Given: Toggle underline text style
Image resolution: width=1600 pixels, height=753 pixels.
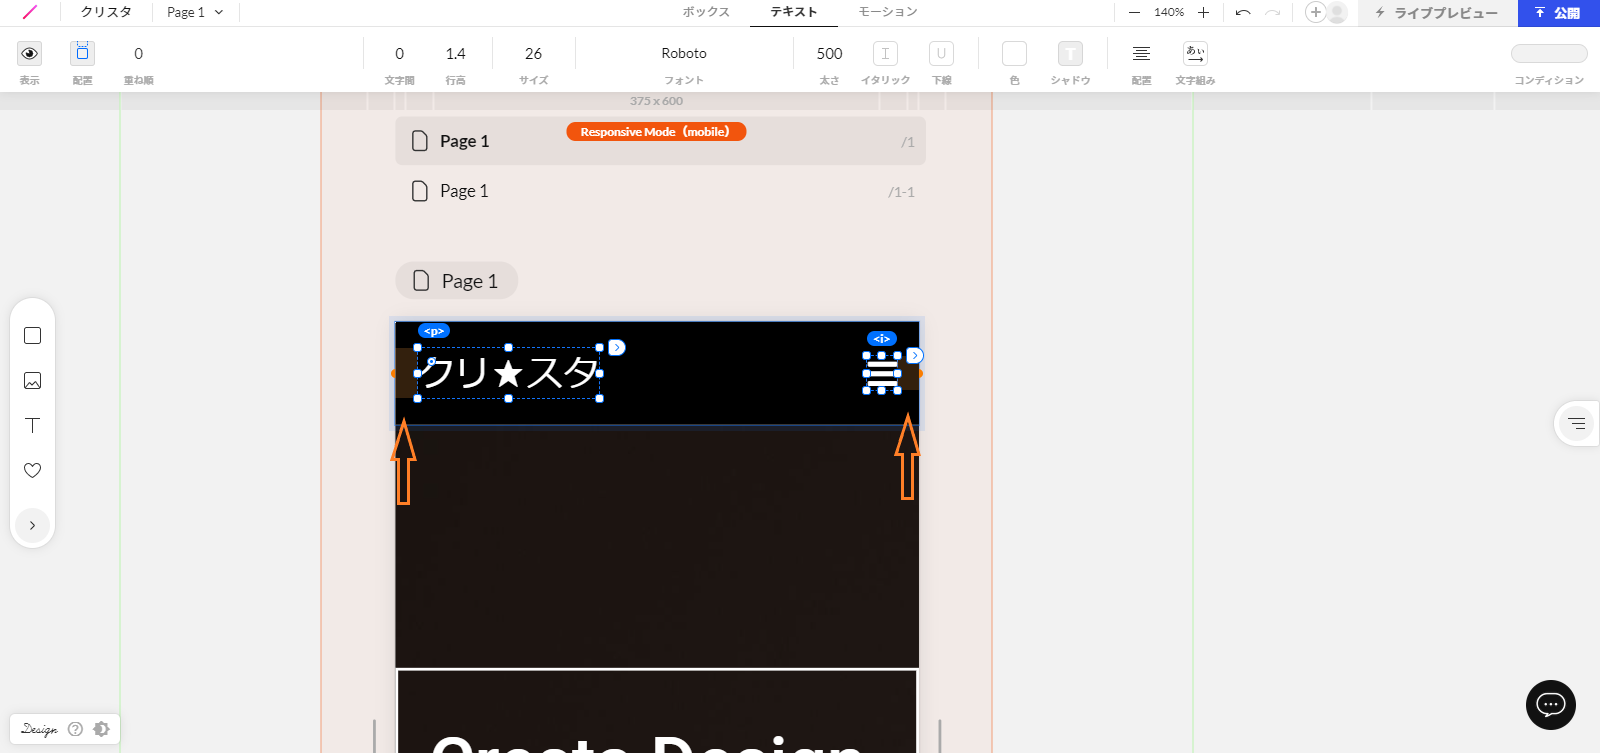Looking at the screenshot, I should click(x=941, y=53).
